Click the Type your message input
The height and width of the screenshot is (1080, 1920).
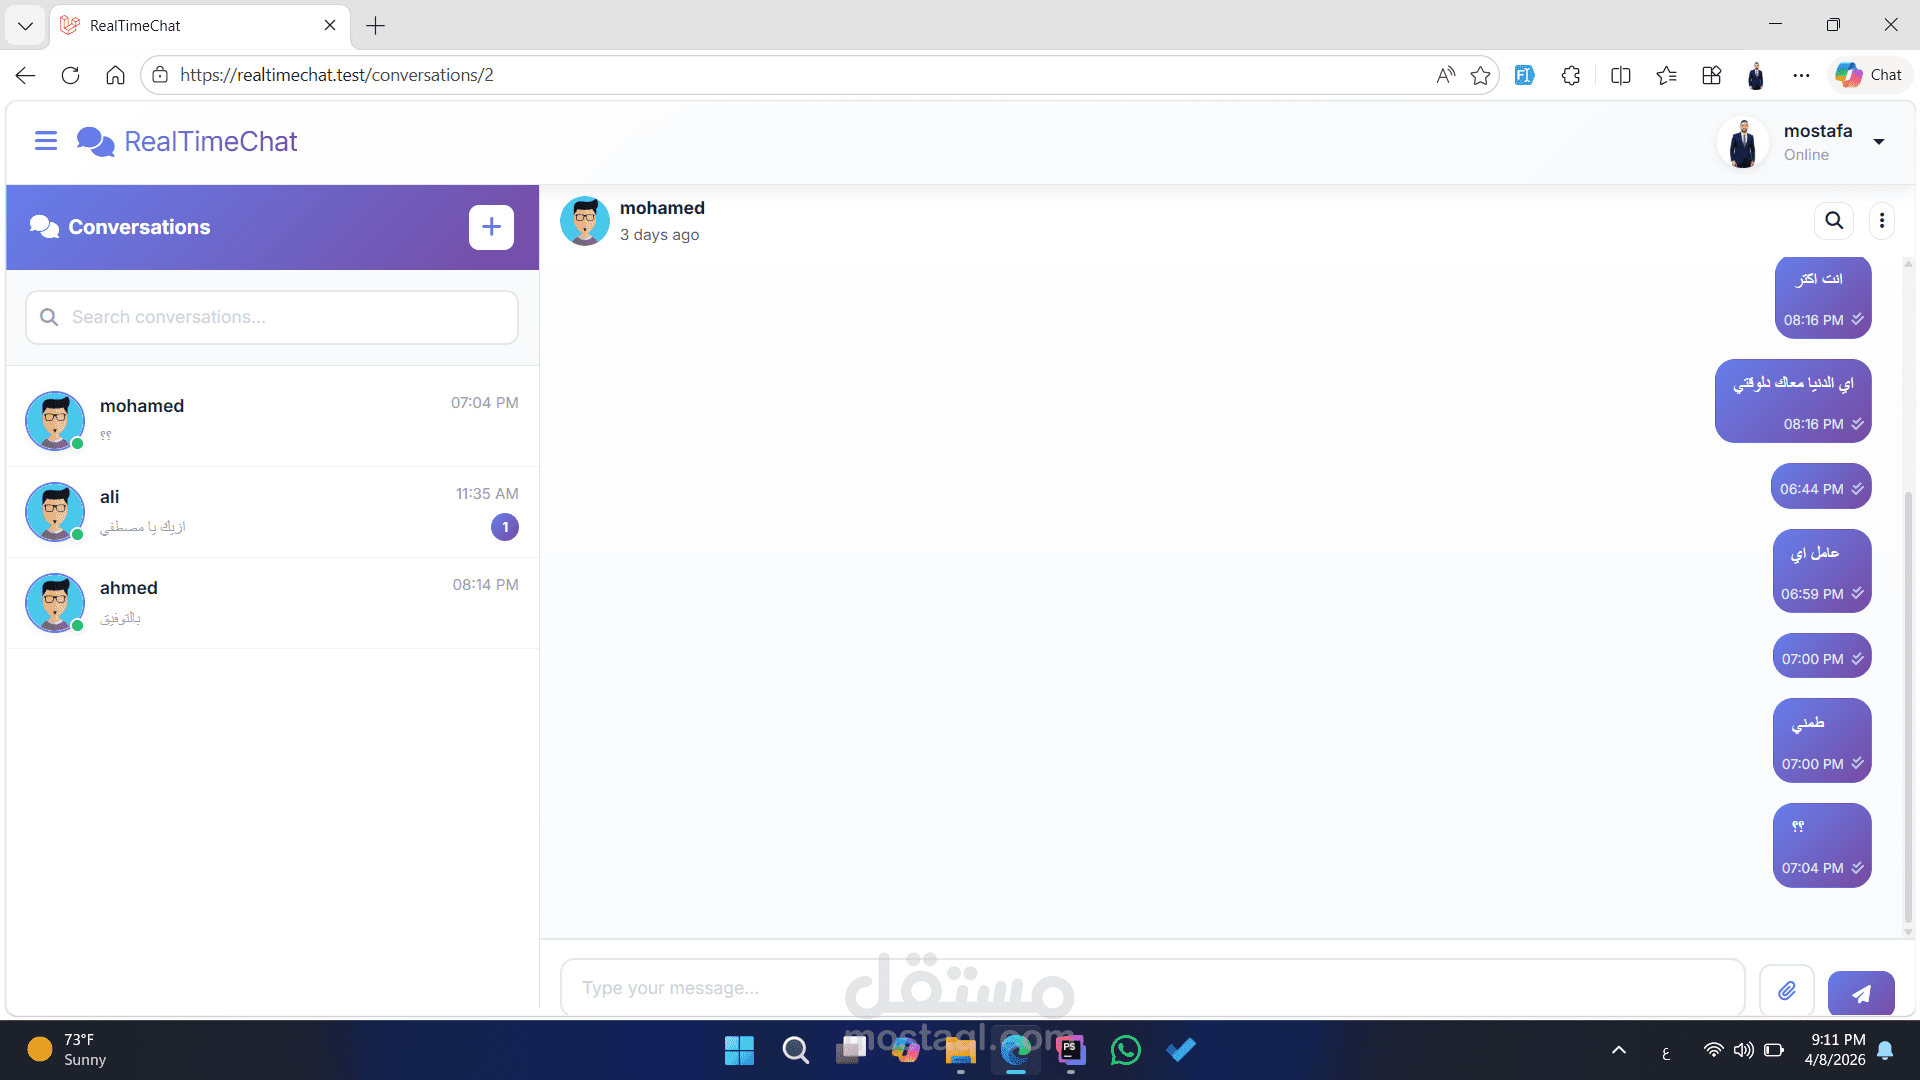1150,988
